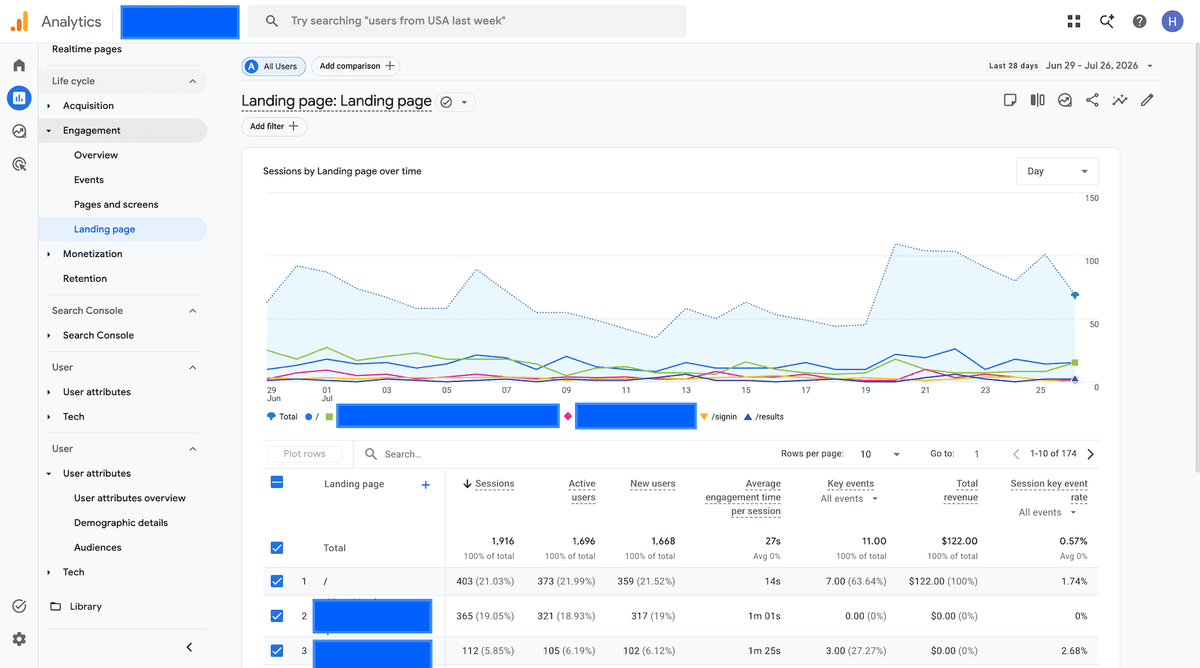Sort by Total revenue column
The height and width of the screenshot is (668, 1200).
pyautogui.click(x=961, y=490)
